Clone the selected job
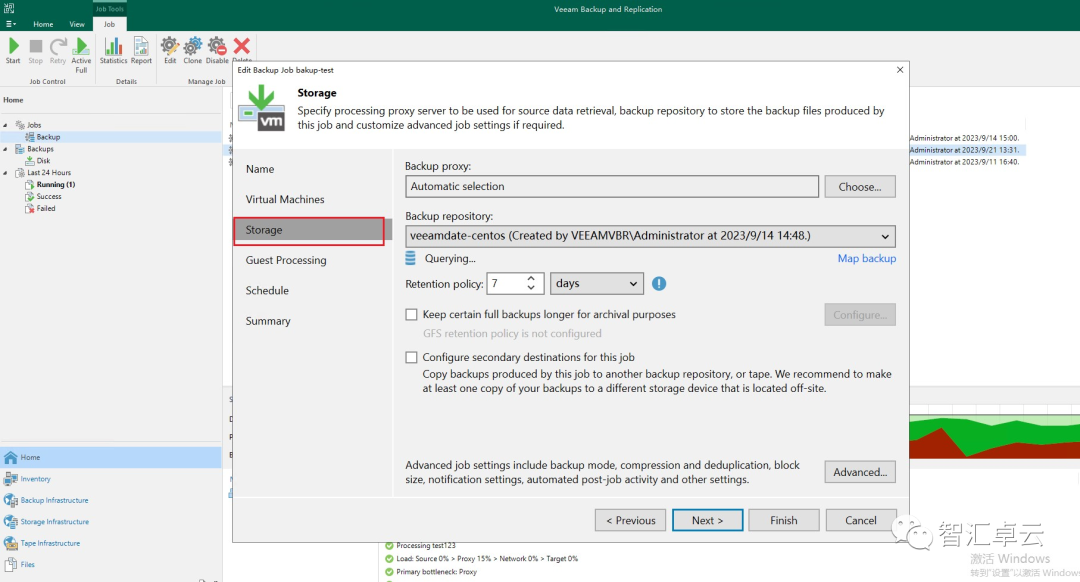 tap(193, 51)
